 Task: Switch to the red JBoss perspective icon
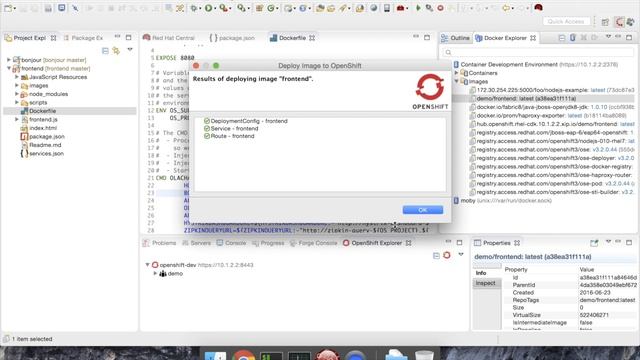[x=619, y=22]
